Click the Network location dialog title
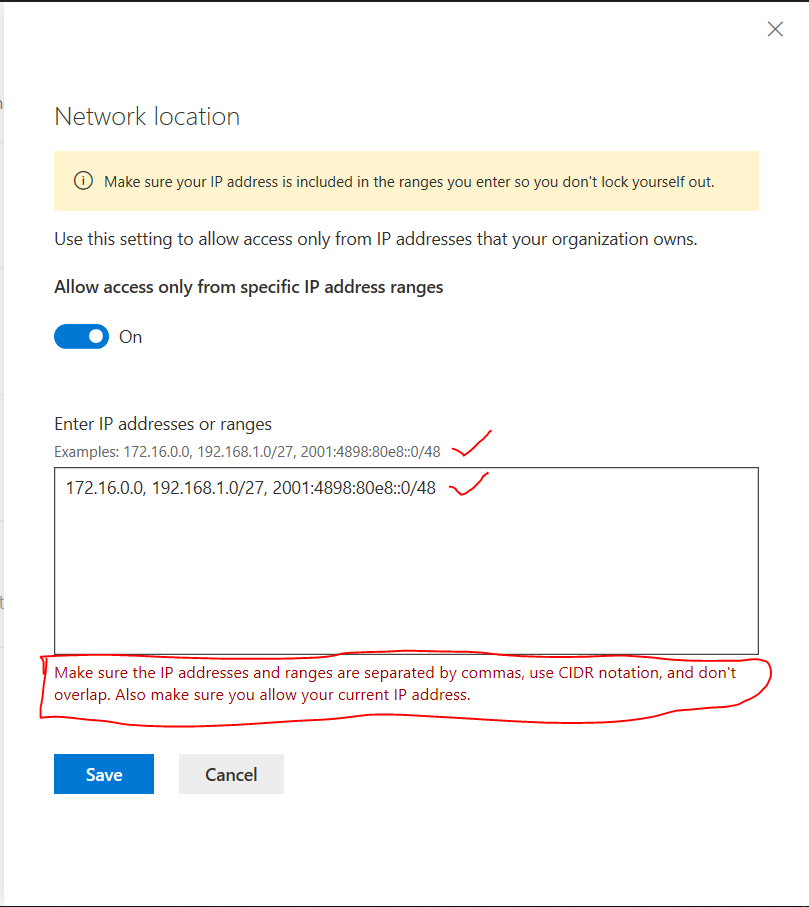Viewport: 809px width, 907px height. click(x=147, y=117)
